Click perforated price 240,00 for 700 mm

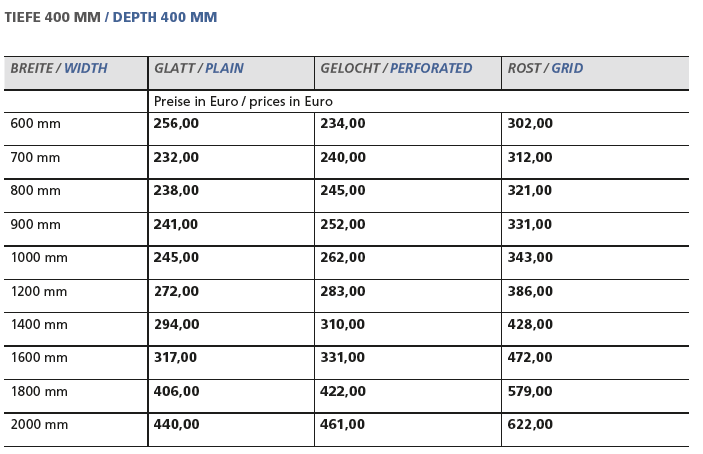pos(343,157)
